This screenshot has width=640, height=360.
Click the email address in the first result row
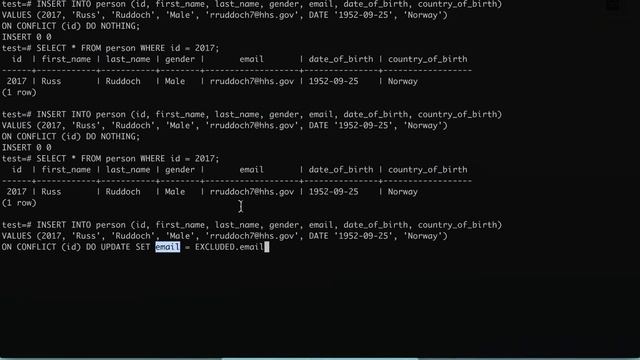252,81
